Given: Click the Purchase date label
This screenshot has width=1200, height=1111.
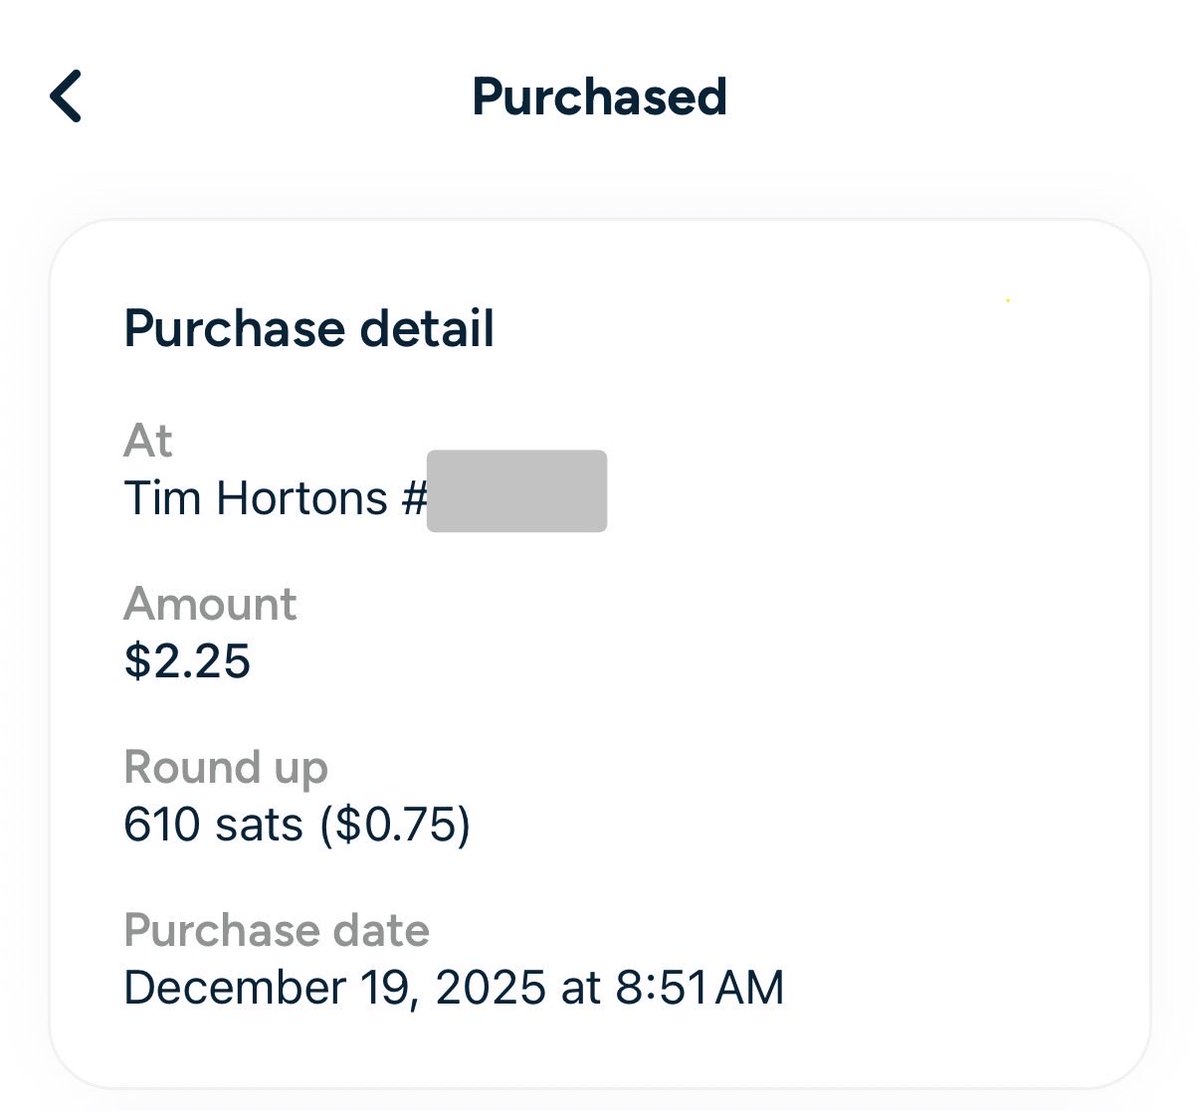Looking at the screenshot, I should click(277, 931).
